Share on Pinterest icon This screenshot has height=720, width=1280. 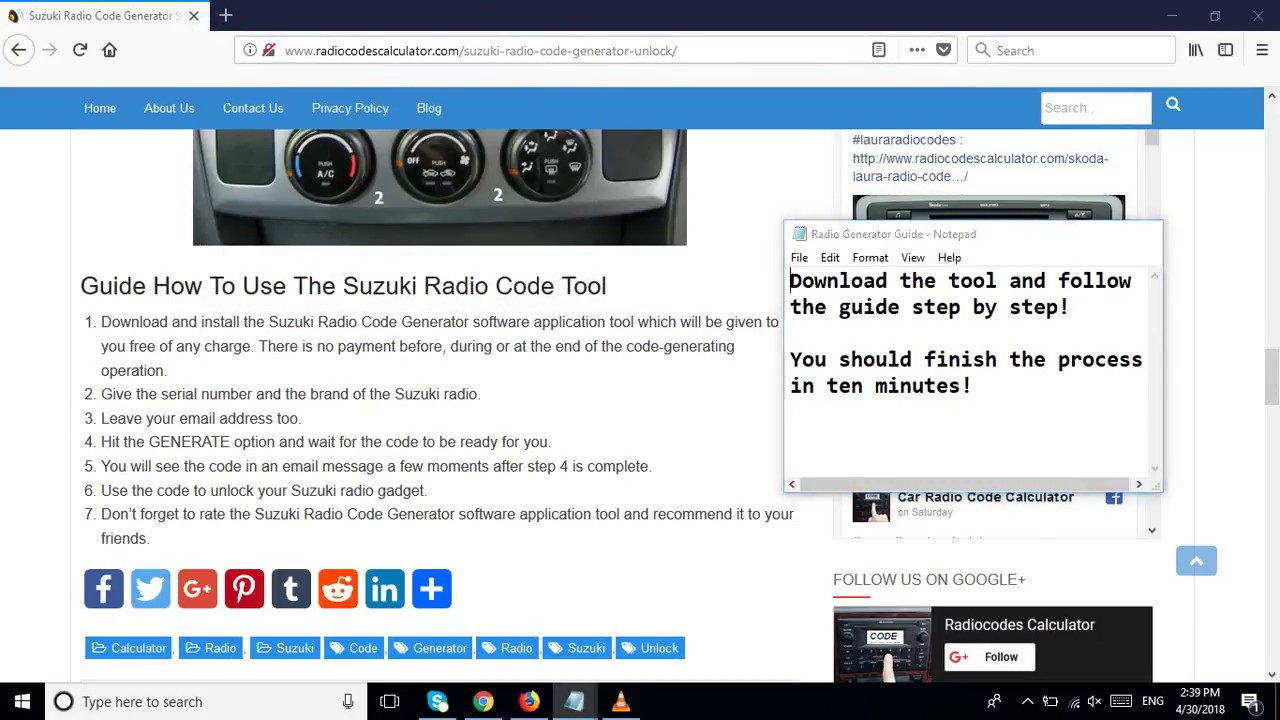click(244, 589)
